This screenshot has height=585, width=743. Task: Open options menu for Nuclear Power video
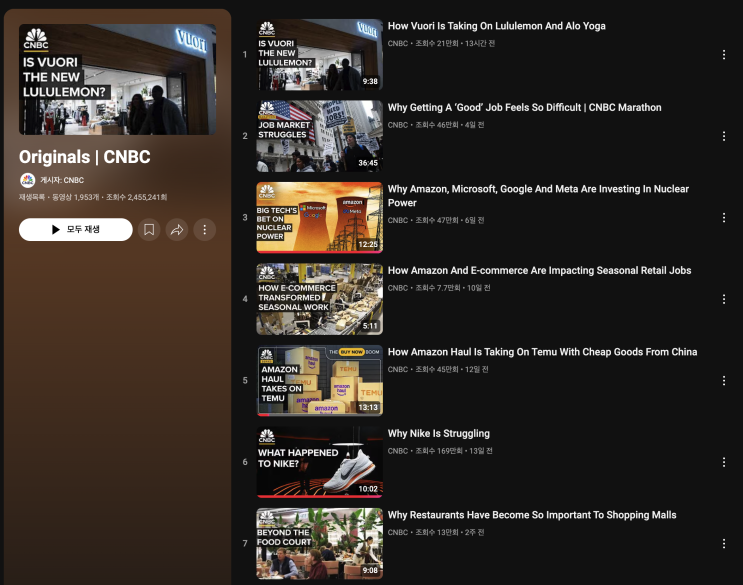724,217
